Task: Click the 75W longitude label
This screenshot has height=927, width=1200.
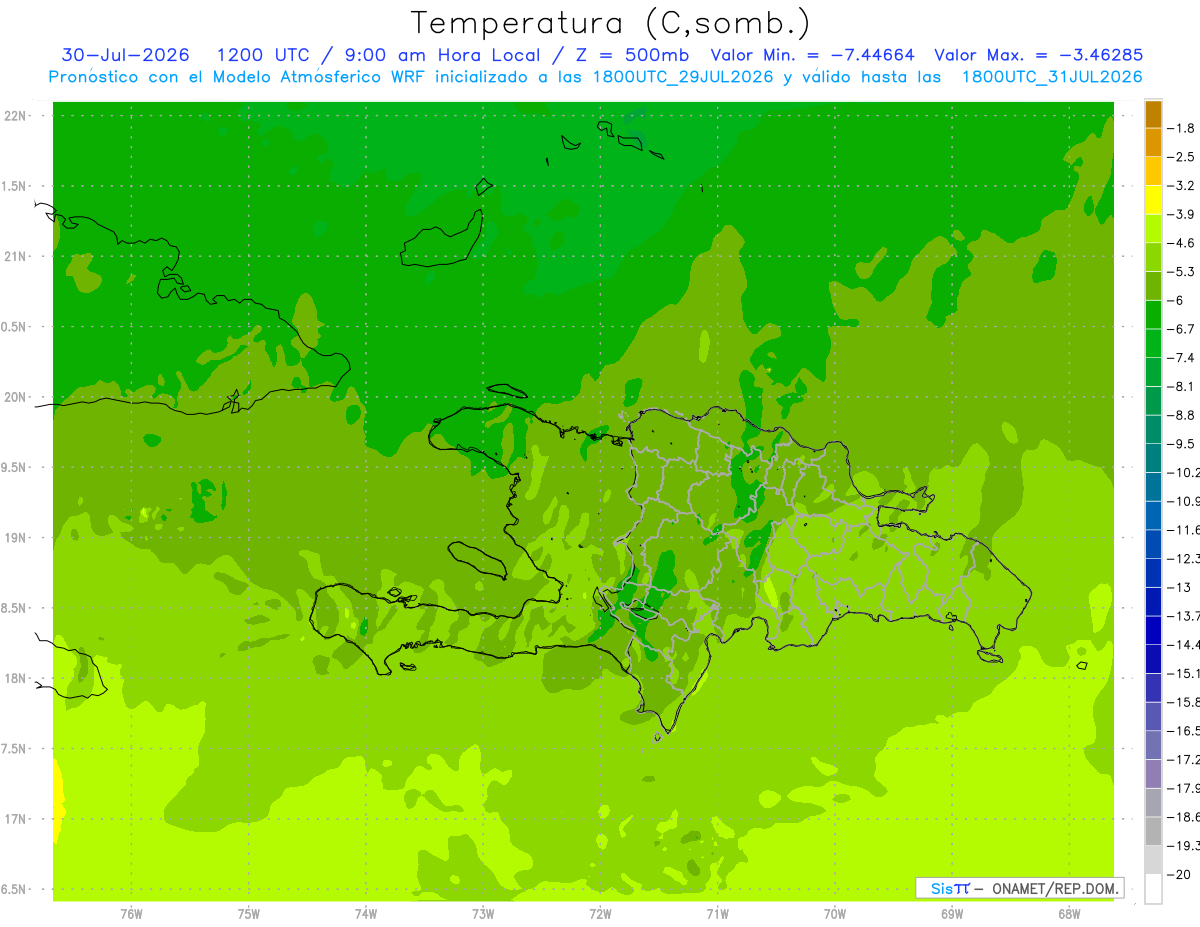Action: (x=248, y=914)
